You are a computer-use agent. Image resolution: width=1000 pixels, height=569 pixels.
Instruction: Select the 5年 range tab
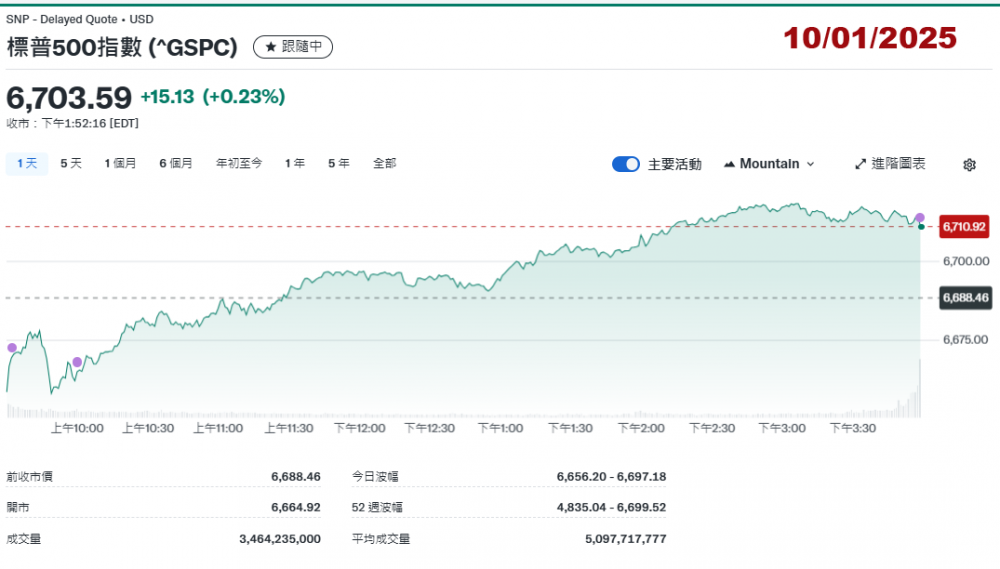point(338,163)
